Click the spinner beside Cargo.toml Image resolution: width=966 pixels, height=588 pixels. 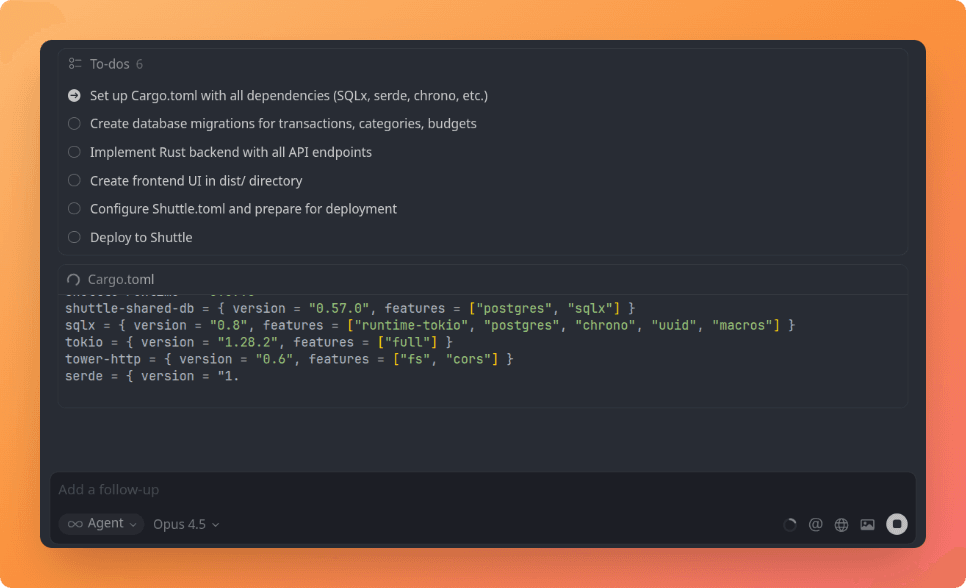[73, 279]
